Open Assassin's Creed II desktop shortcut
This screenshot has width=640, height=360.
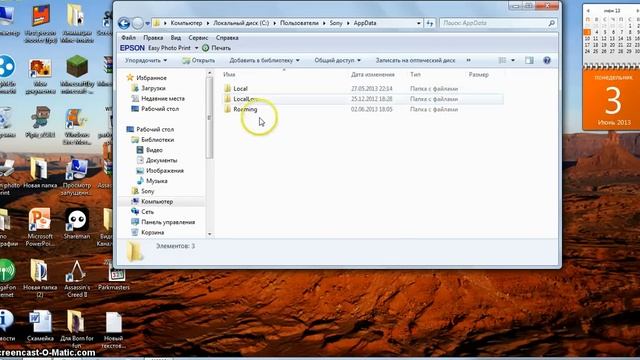click(x=77, y=279)
